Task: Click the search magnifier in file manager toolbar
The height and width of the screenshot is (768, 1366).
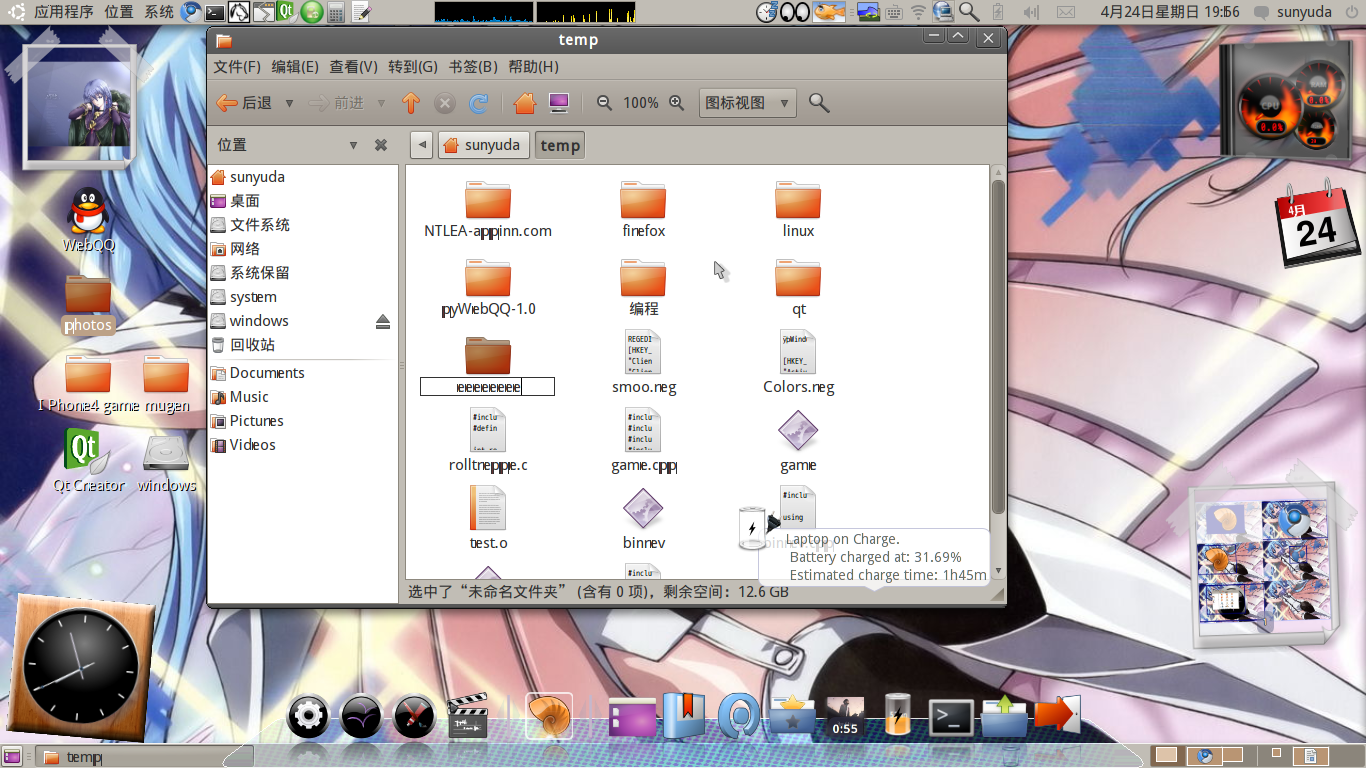Action: click(x=819, y=103)
